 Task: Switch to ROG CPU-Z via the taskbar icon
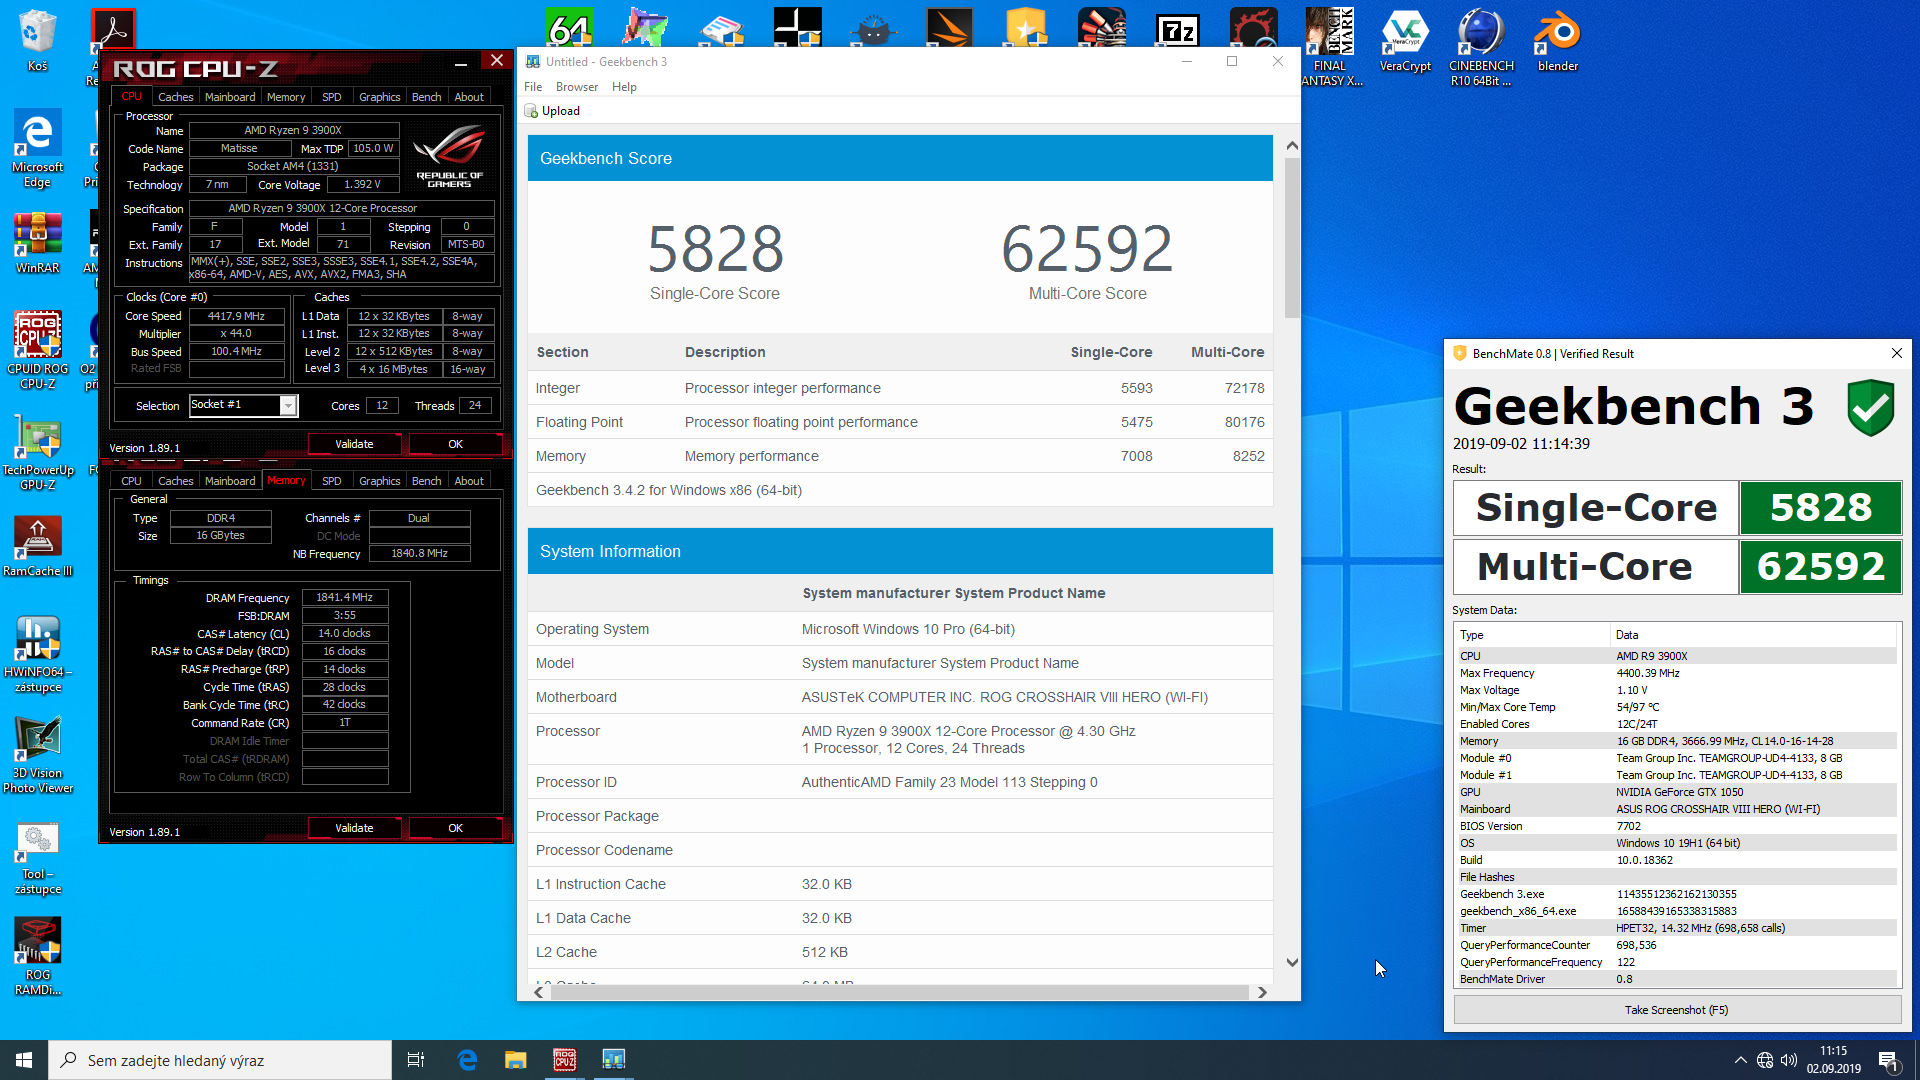coord(565,1060)
